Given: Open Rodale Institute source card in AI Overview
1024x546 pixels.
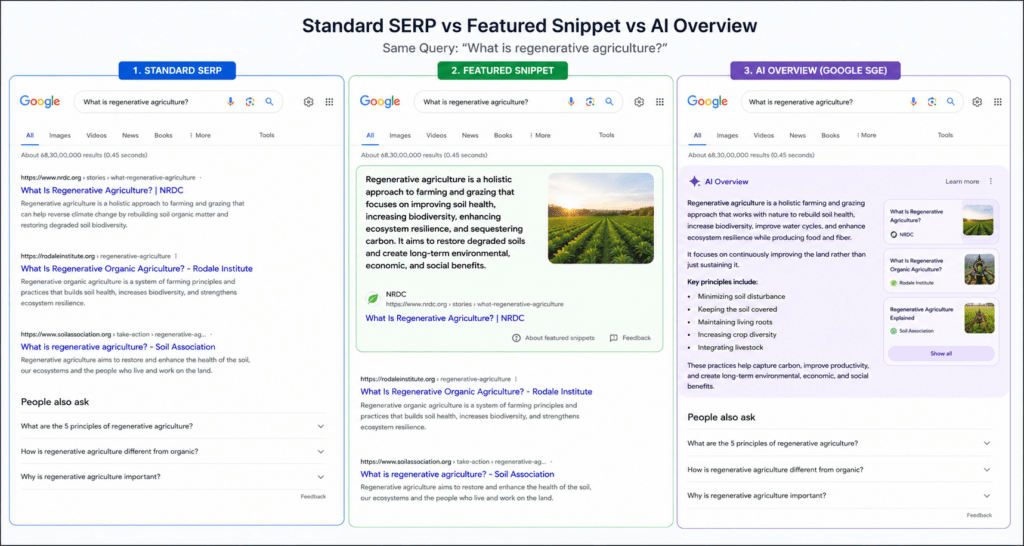Looking at the screenshot, I should (941, 271).
